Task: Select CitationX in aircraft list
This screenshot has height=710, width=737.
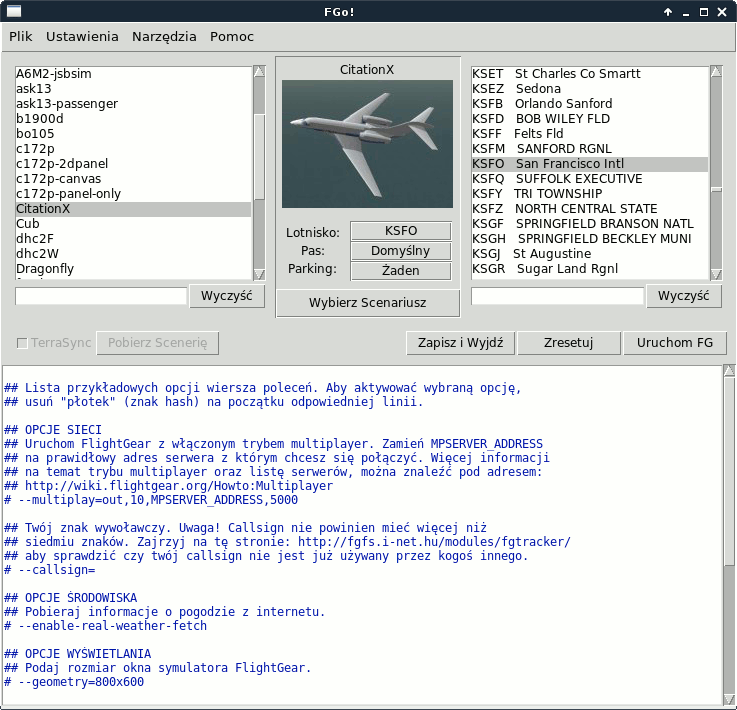Action: pyautogui.click(x=133, y=209)
